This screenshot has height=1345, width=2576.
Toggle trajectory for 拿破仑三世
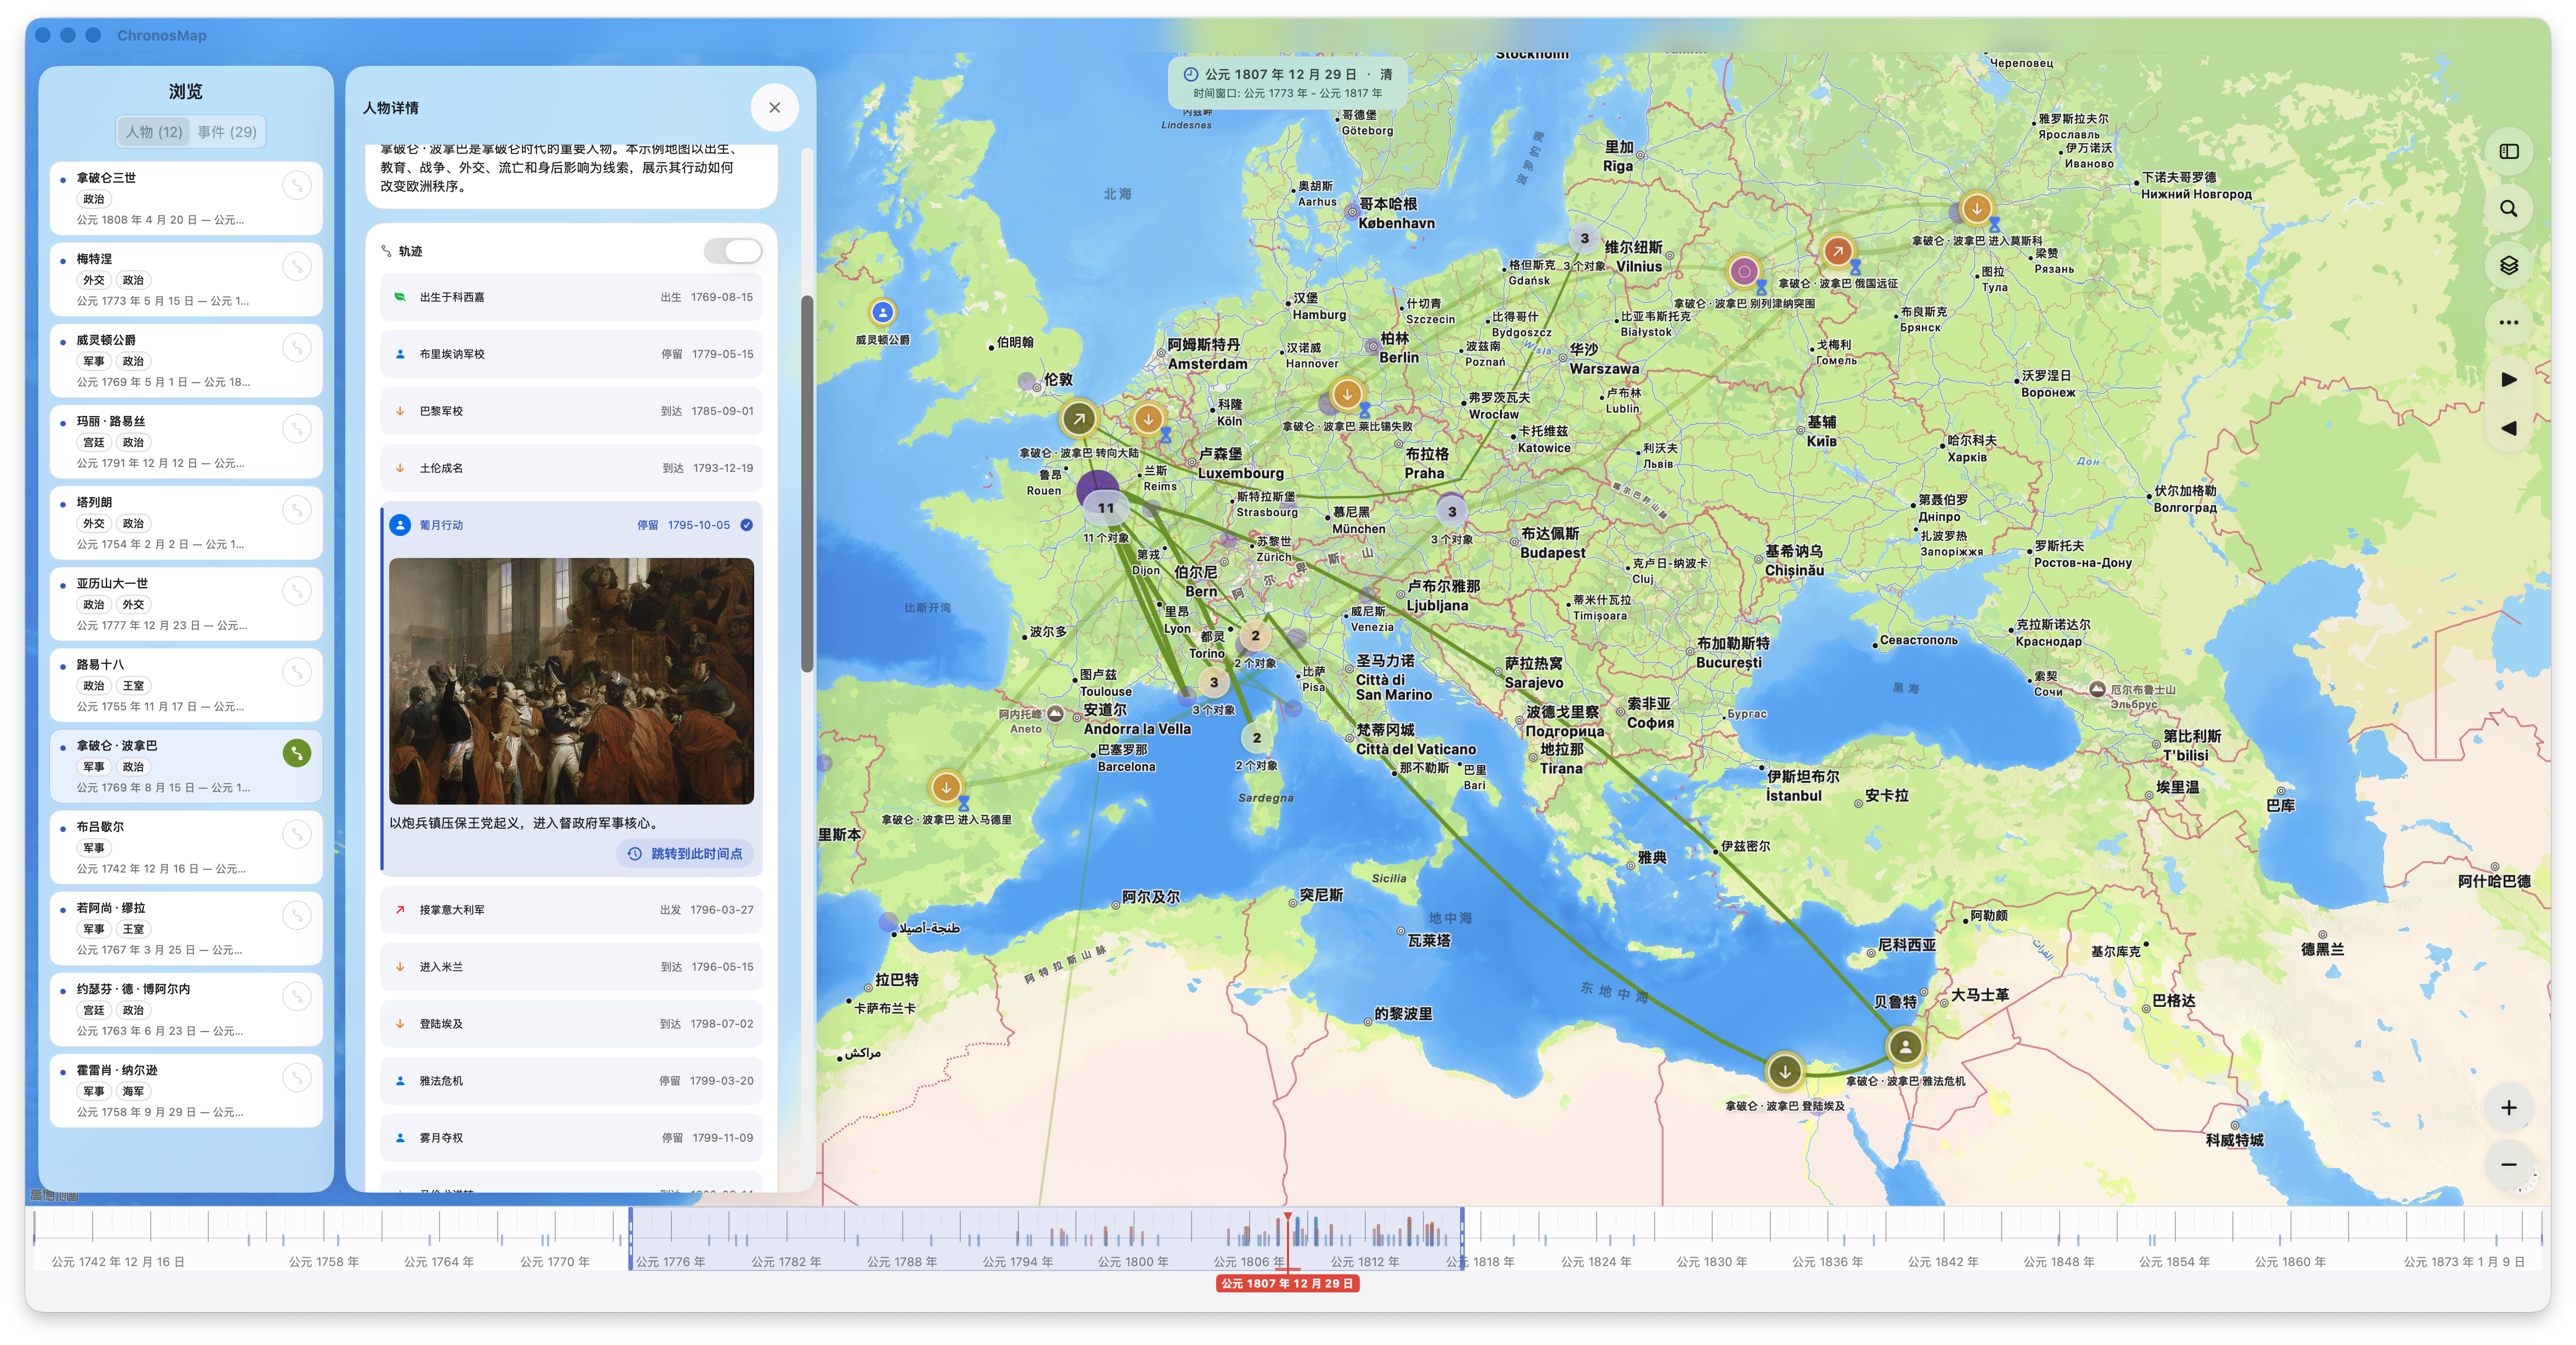coord(296,185)
